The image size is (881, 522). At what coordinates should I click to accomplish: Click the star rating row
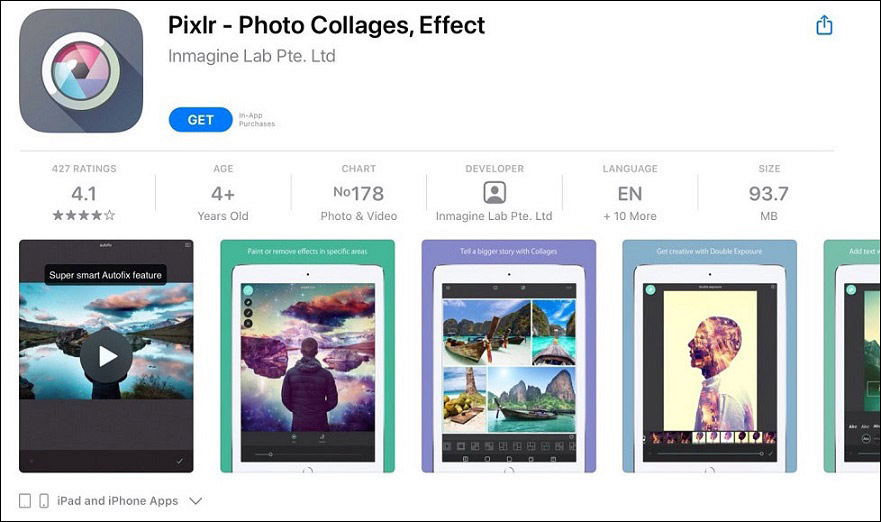pos(84,215)
